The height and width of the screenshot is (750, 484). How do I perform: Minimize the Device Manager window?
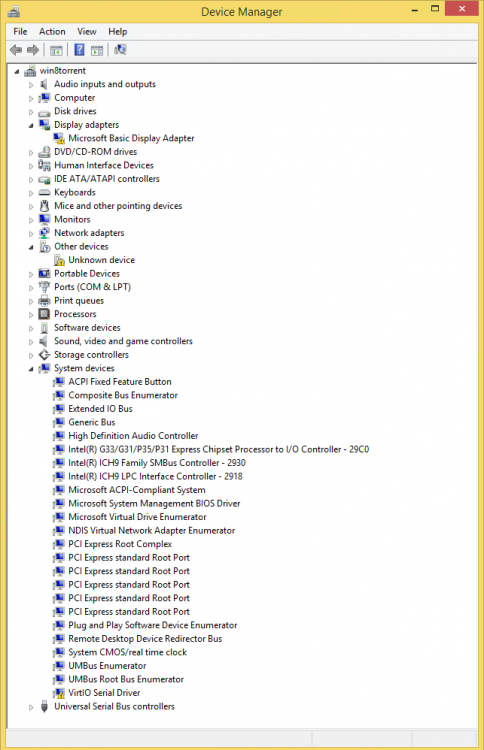pyautogui.click(x=415, y=9)
